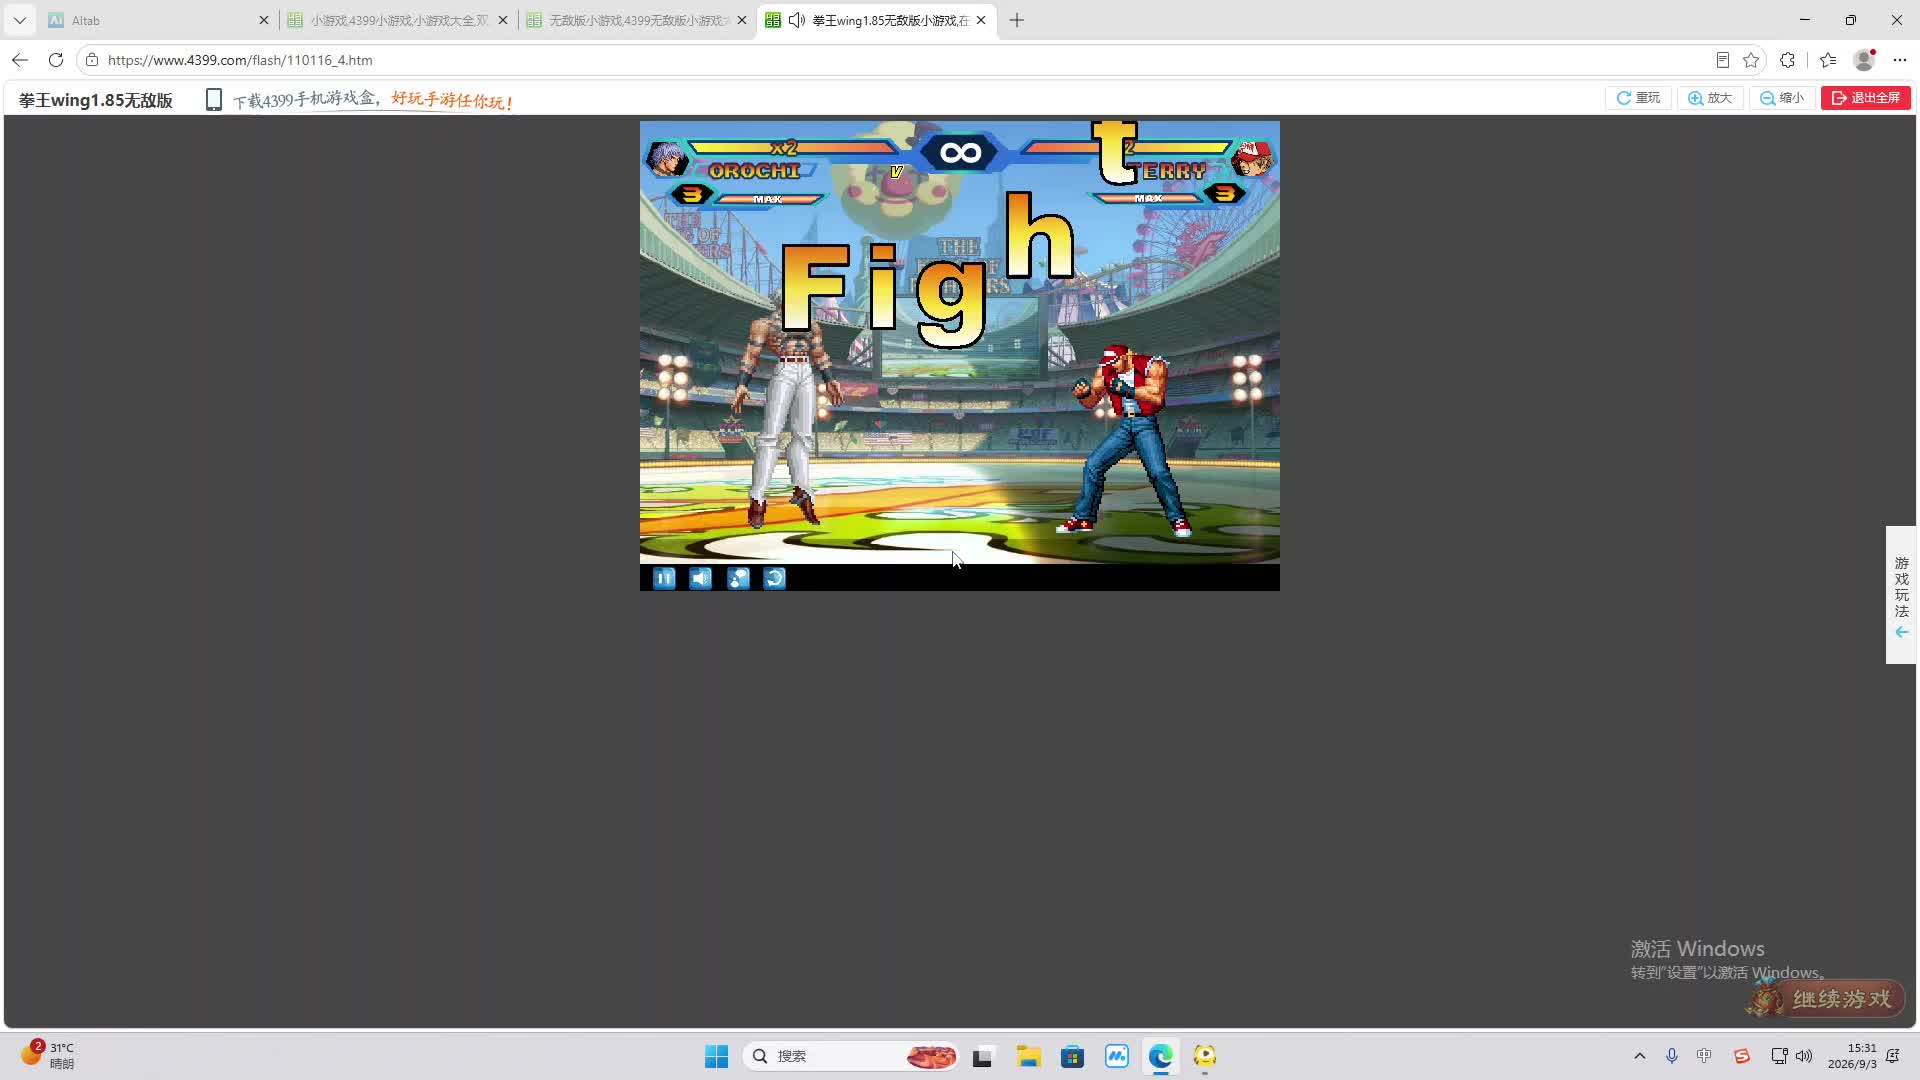
Task: Open the Sogou input tray icon
Action: (x=1742, y=1056)
